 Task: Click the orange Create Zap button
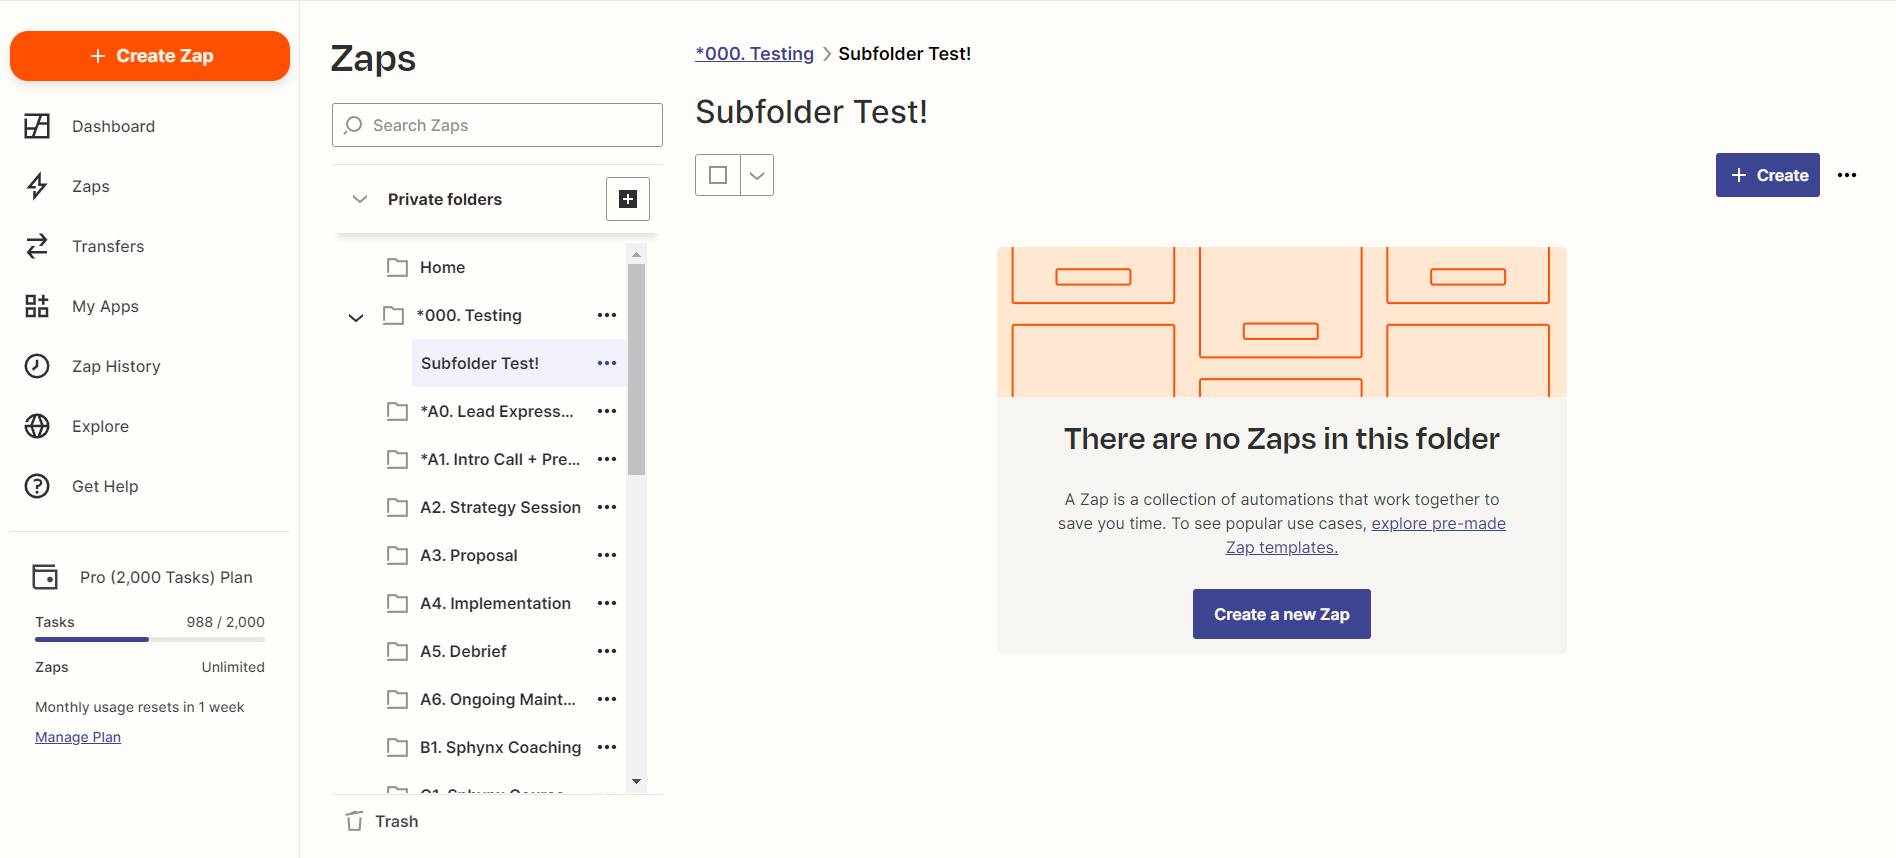(150, 56)
